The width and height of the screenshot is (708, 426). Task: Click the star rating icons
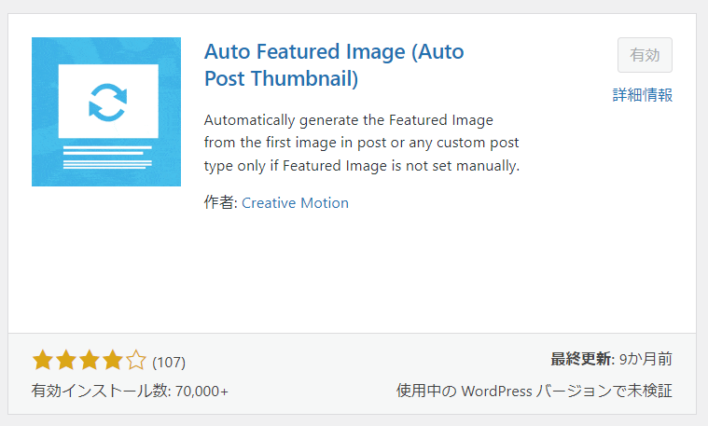[89, 360]
